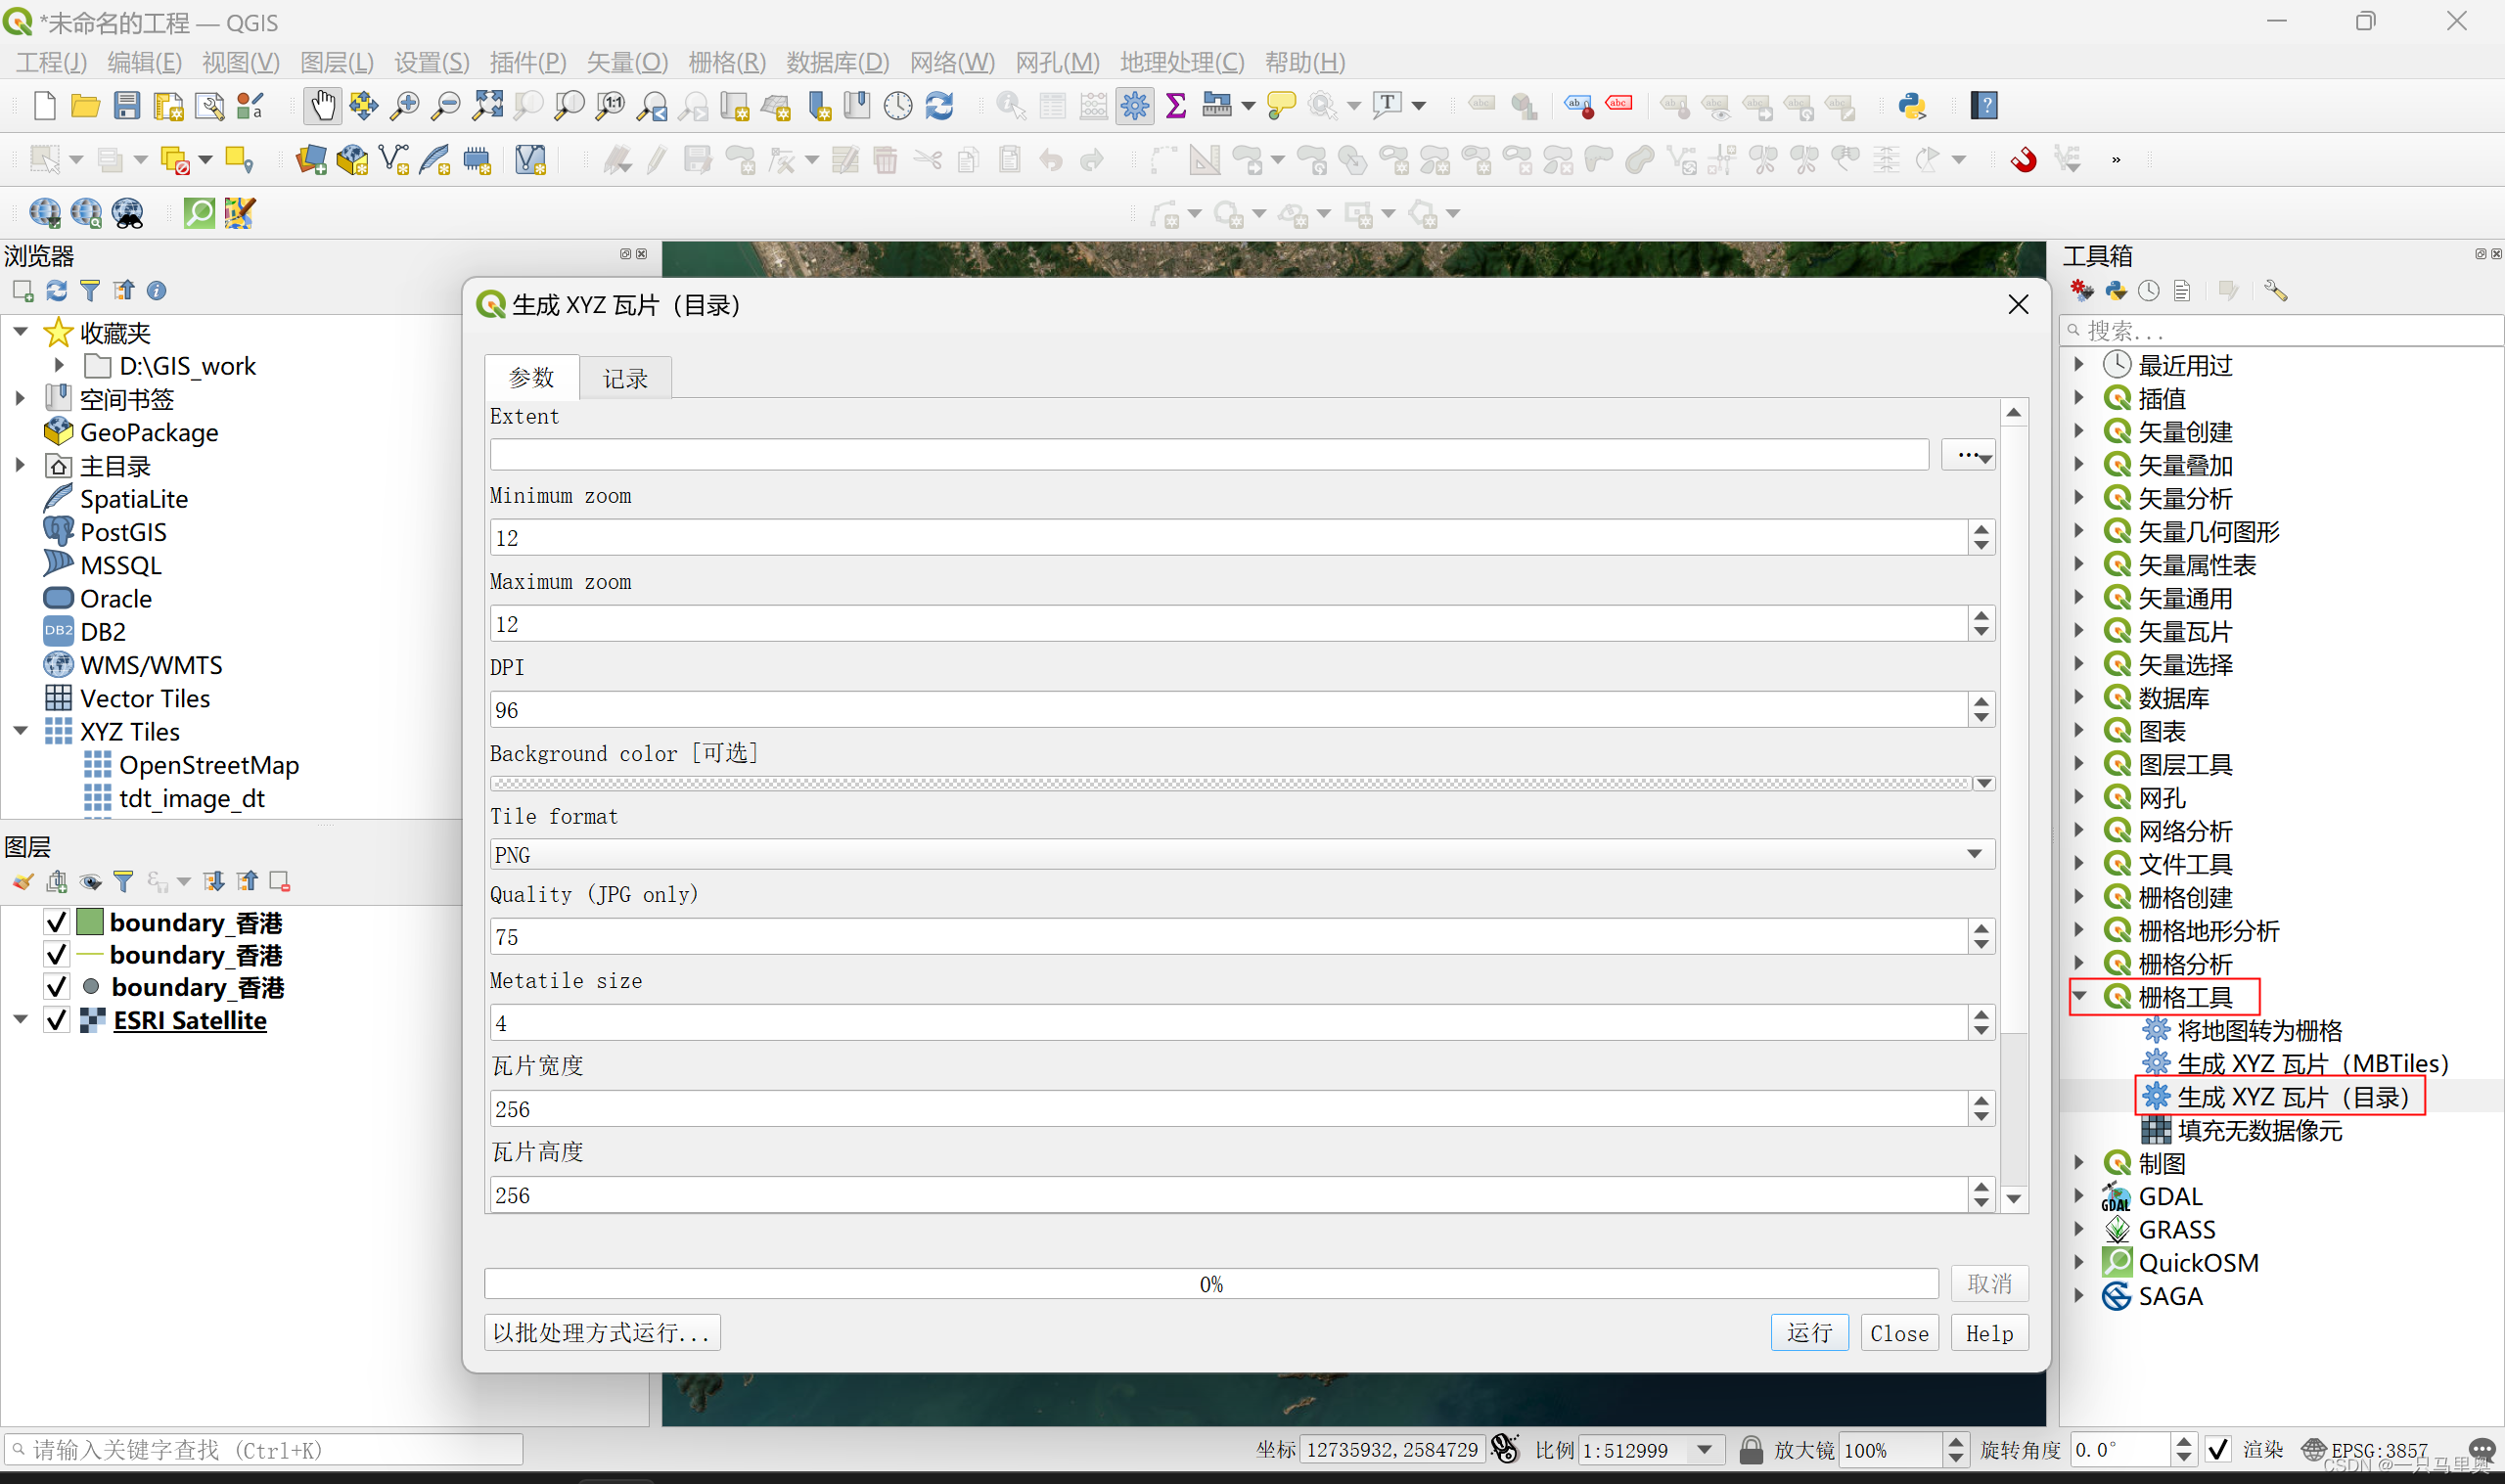Click the Extent input field
This screenshot has width=2505, height=1484.
point(1208,455)
